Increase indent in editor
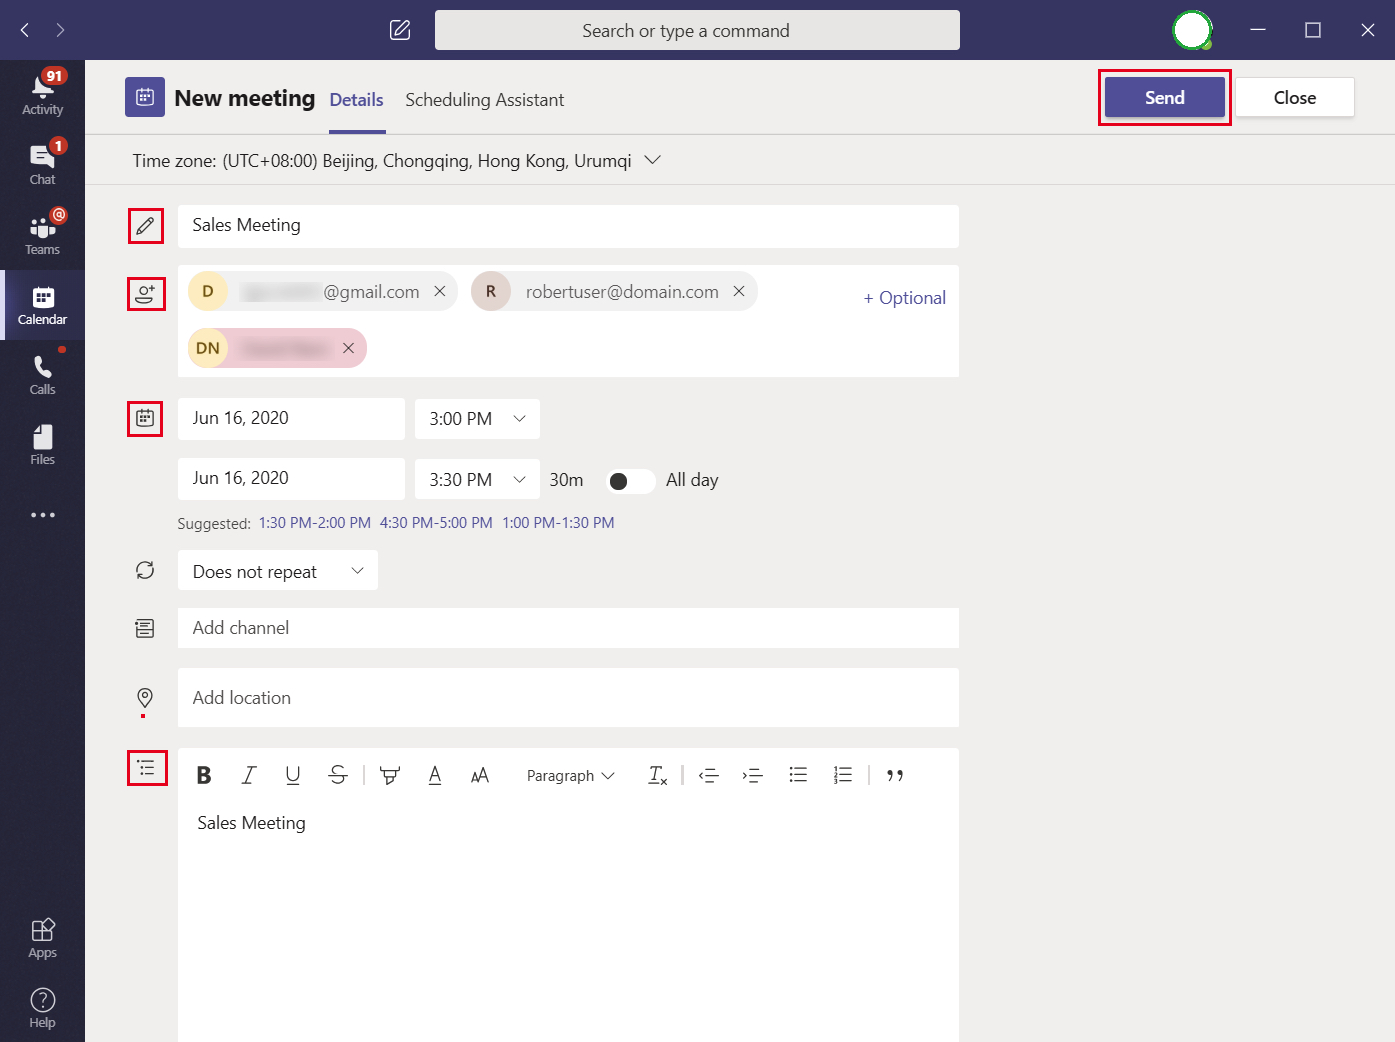The height and width of the screenshot is (1042, 1395). tap(753, 775)
